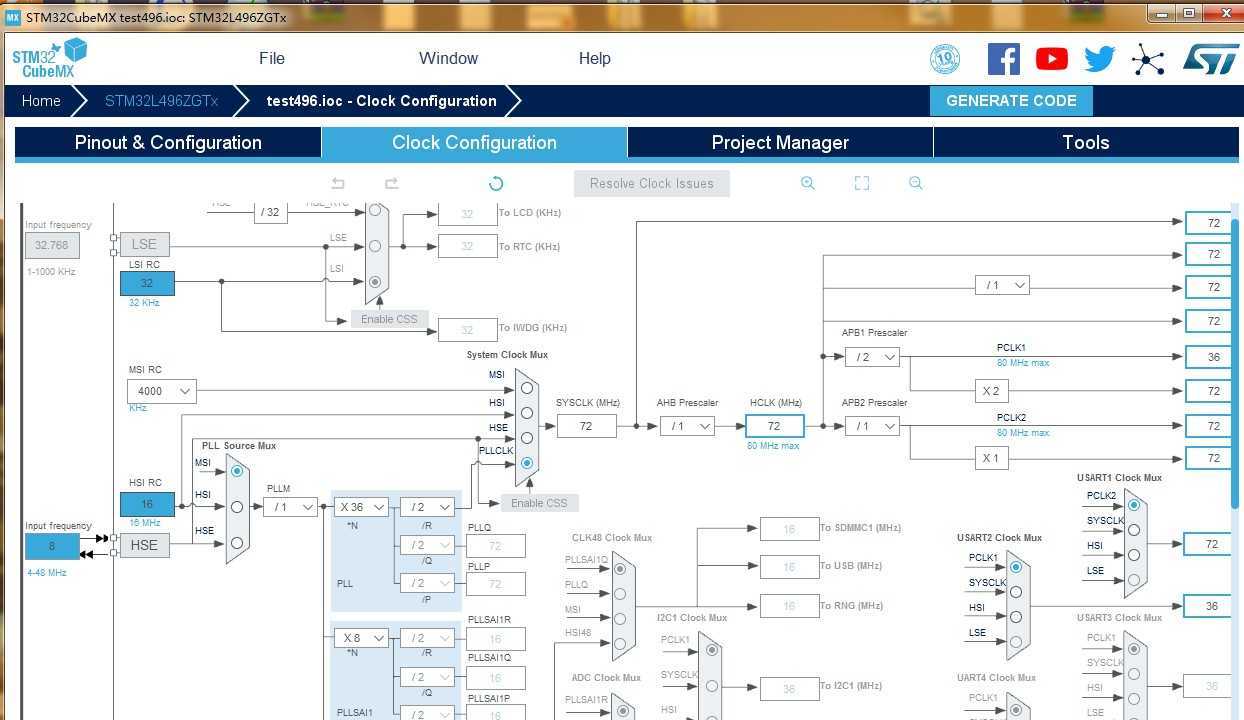Viewport: 1244px width, 720px height.
Task: Select PCLK1 in I2C1 Clock Mux
Action: pos(712,650)
